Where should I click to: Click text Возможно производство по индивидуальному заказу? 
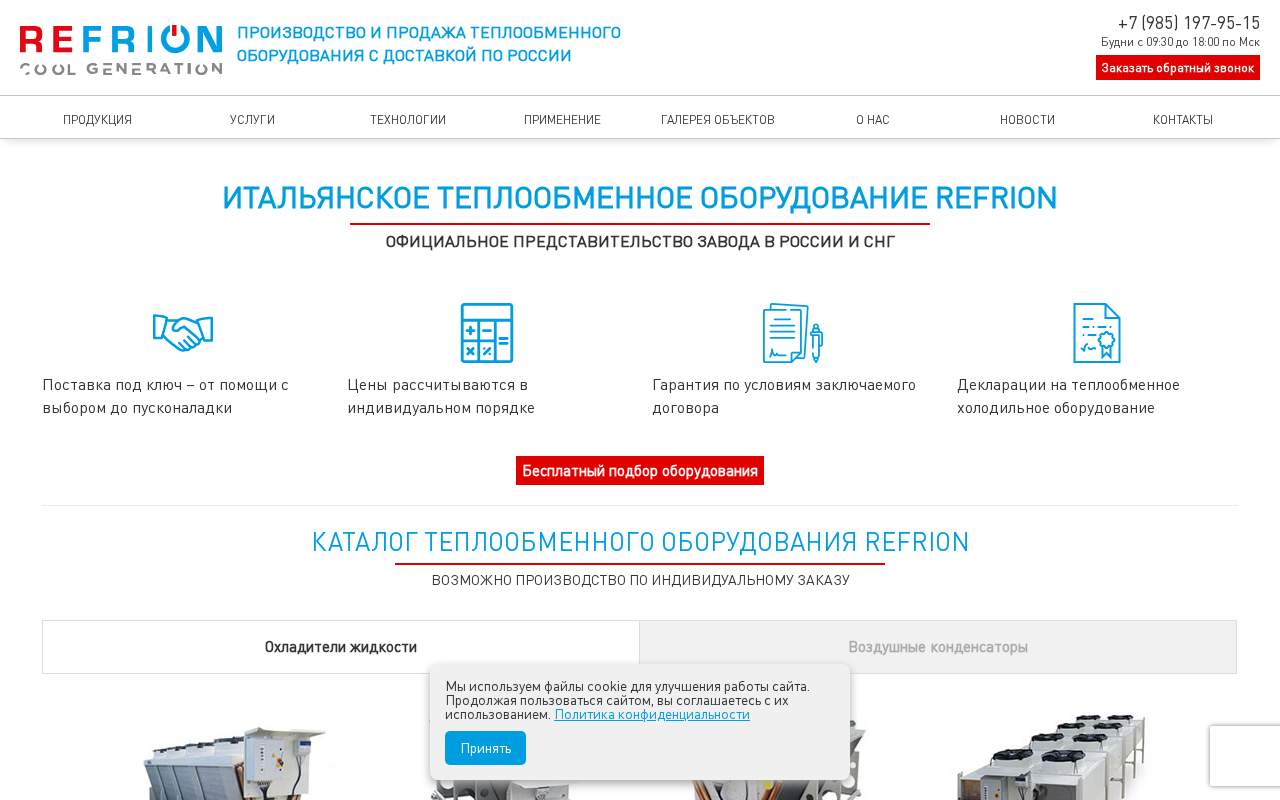pos(640,580)
